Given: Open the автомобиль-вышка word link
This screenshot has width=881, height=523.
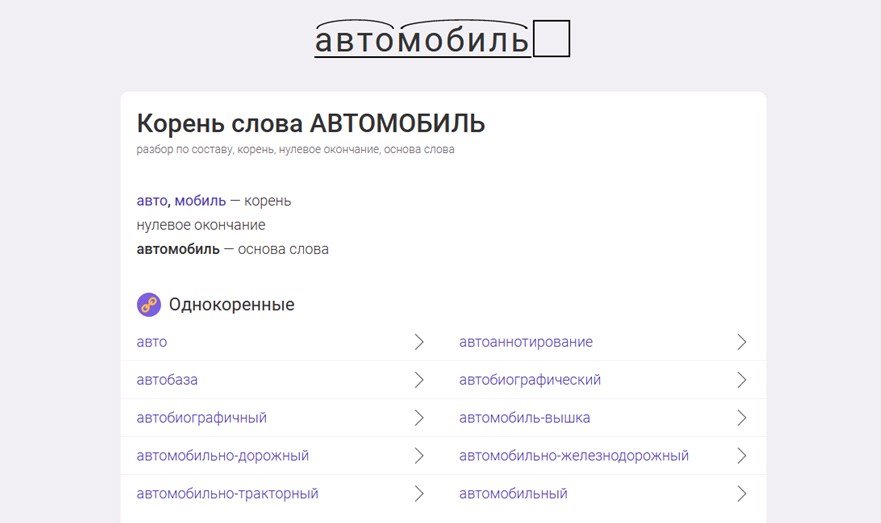Looking at the screenshot, I should 525,418.
